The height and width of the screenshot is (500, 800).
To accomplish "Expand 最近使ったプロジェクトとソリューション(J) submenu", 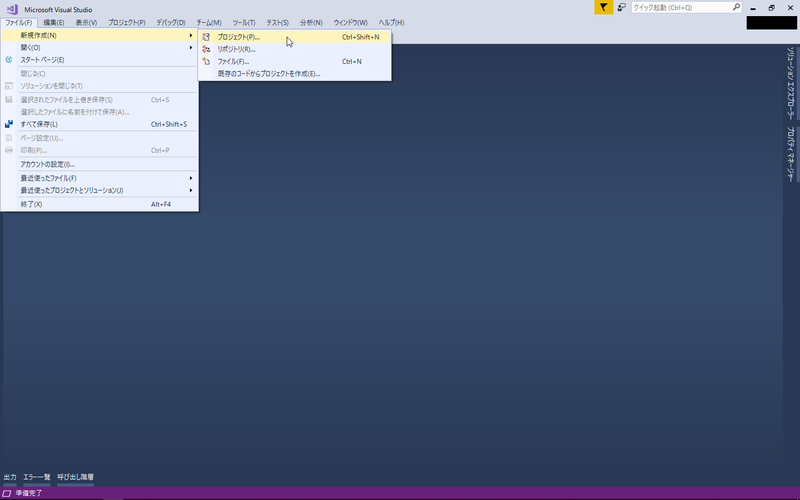I will [x=99, y=190].
